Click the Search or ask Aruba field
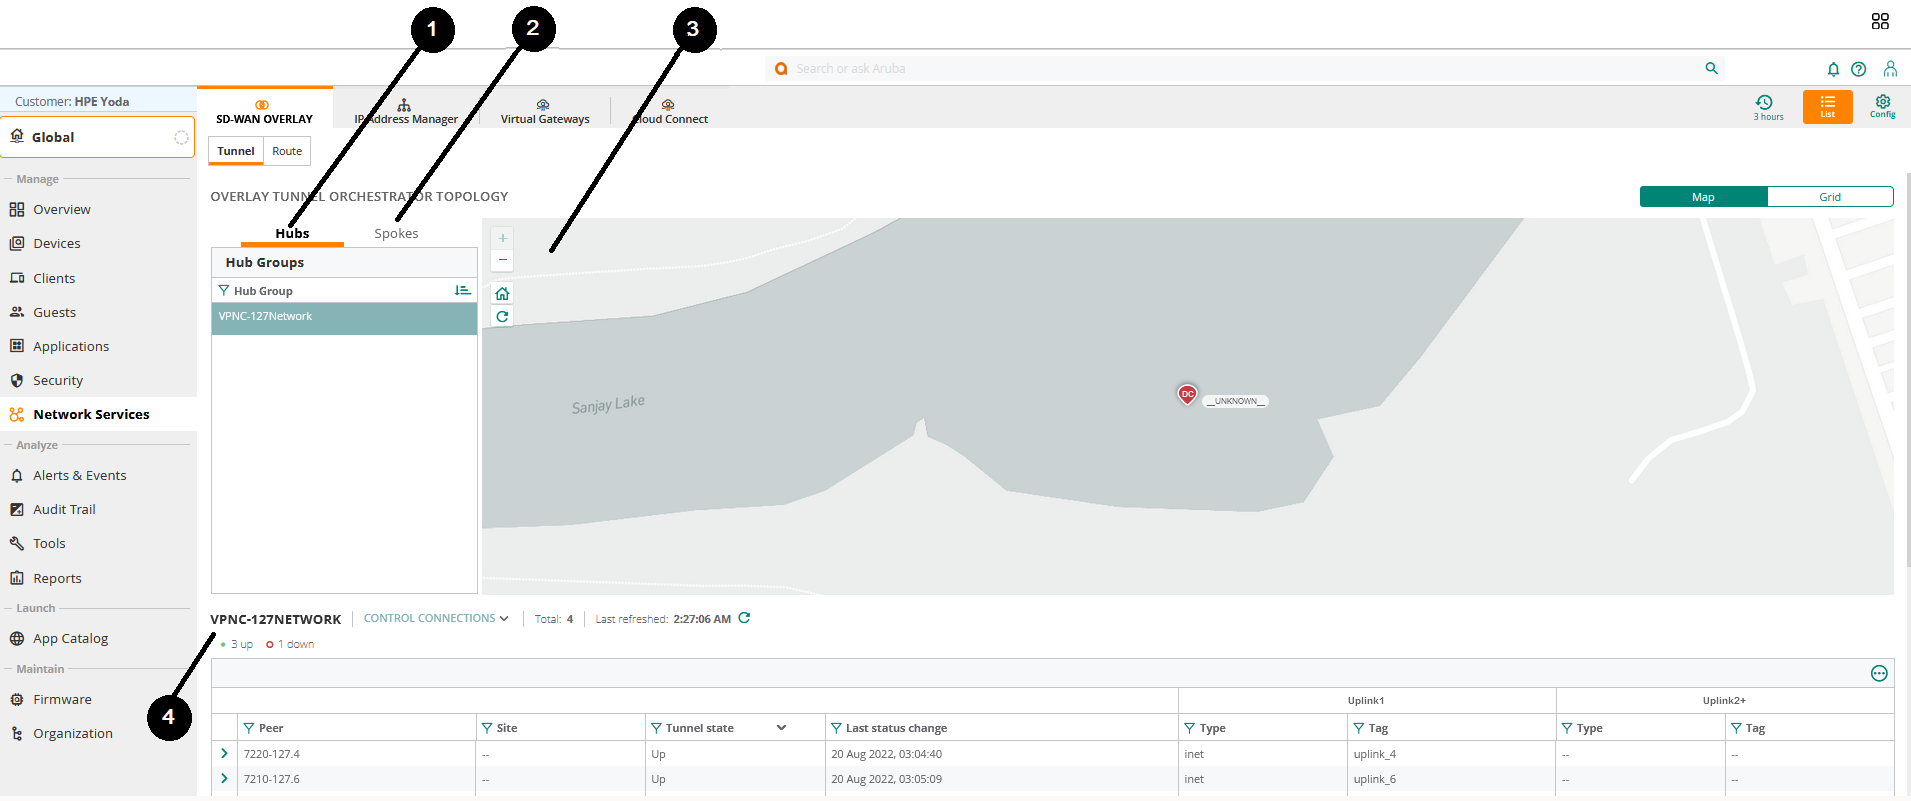The width and height of the screenshot is (1911, 801). click(x=1245, y=69)
